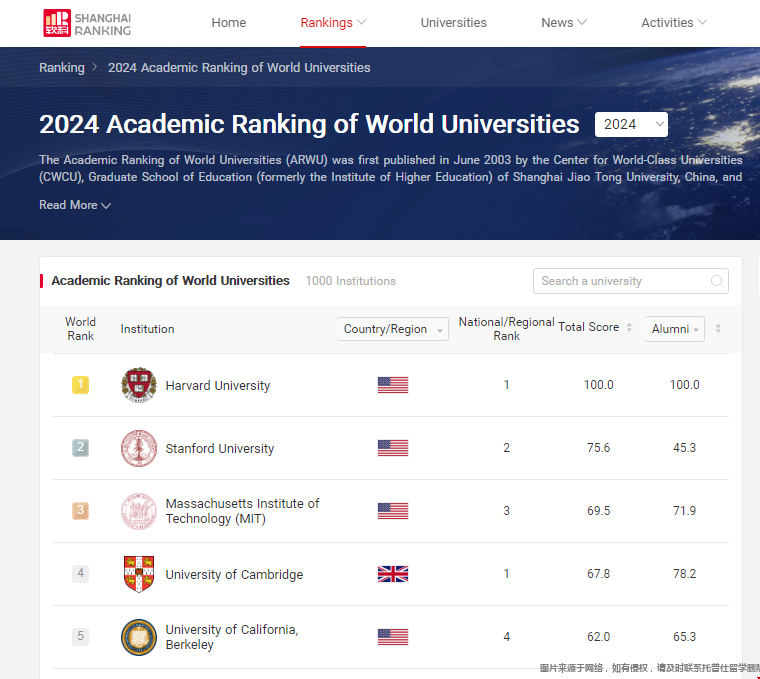This screenshot has height=679, width=760.
Task: Click the Stanford University seal logo
Action: [x=139, y=448]
